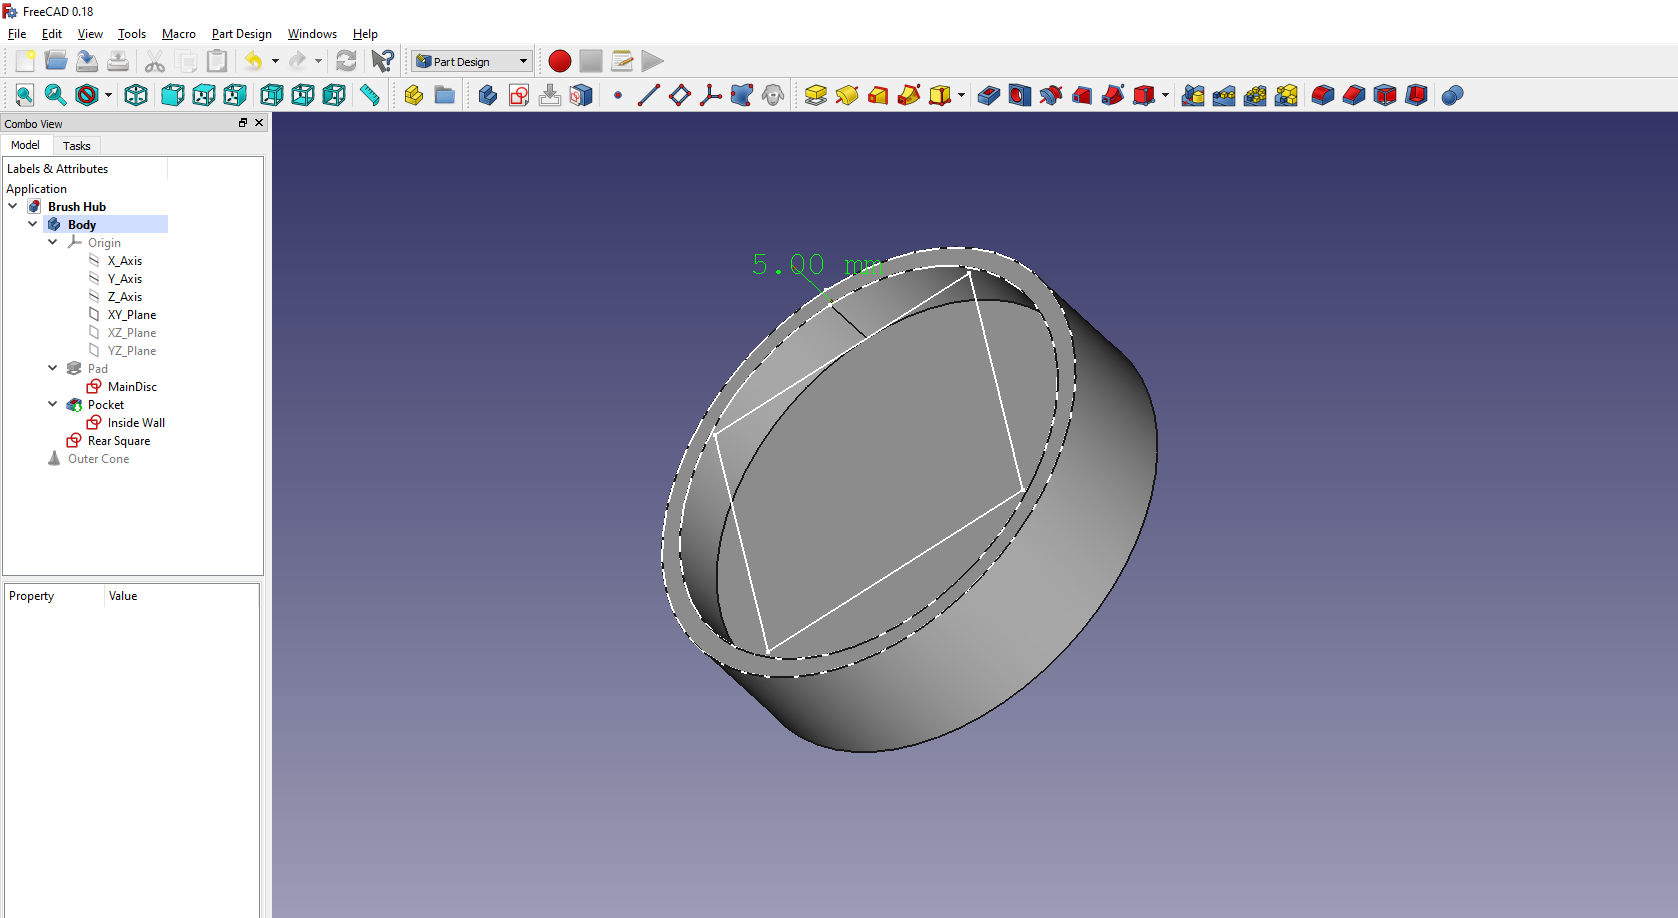Viewport: 1678px width, 918px height.
Task: Select the Outer Cone tree item
Action: click(98, 459)
